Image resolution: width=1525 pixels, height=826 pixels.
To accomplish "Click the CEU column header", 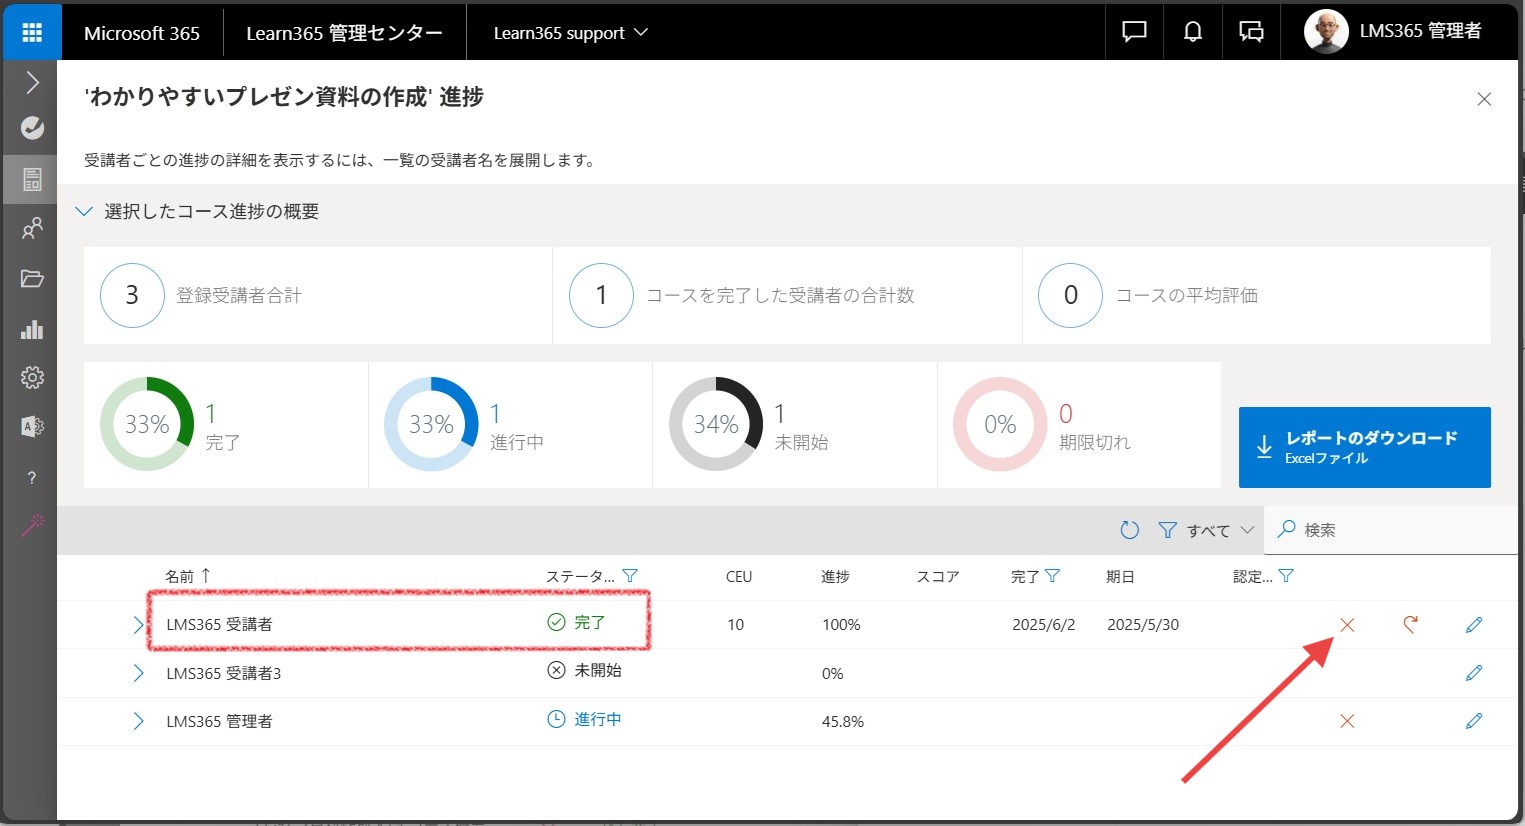I will (739, 577).
